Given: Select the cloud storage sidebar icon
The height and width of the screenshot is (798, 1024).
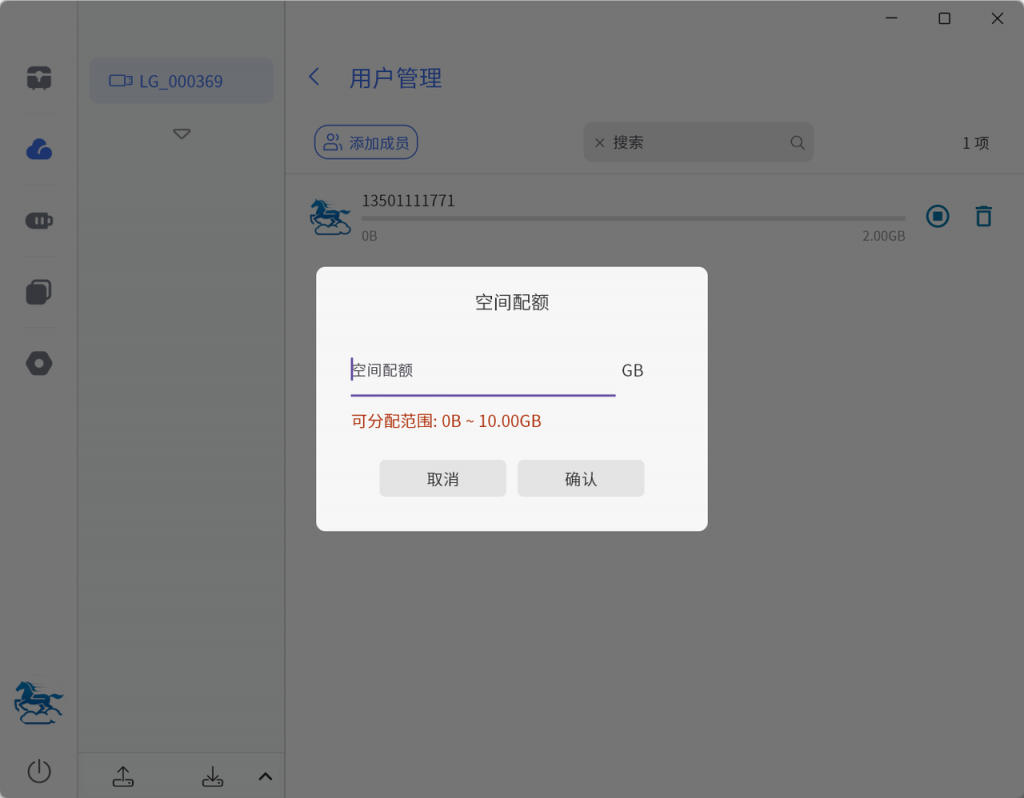Looking at the screenshot, I should point(39,150).
